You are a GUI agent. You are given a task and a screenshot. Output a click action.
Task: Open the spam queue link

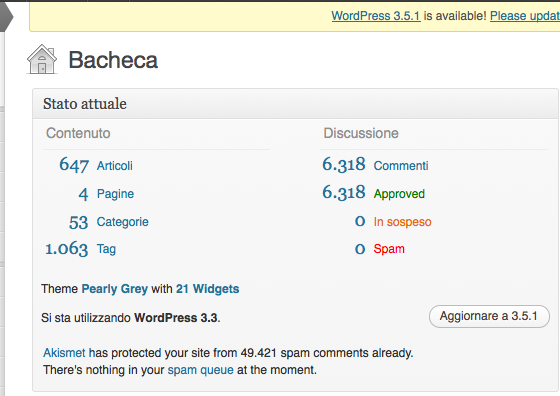[x=200, y=370]
